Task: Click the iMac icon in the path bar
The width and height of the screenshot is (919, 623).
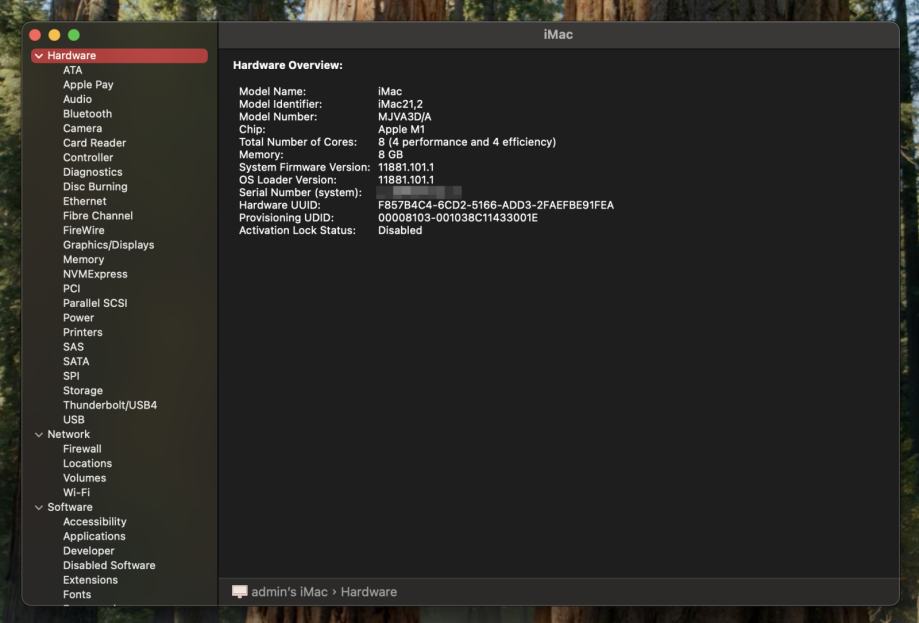Action: [x=240, y=592]
